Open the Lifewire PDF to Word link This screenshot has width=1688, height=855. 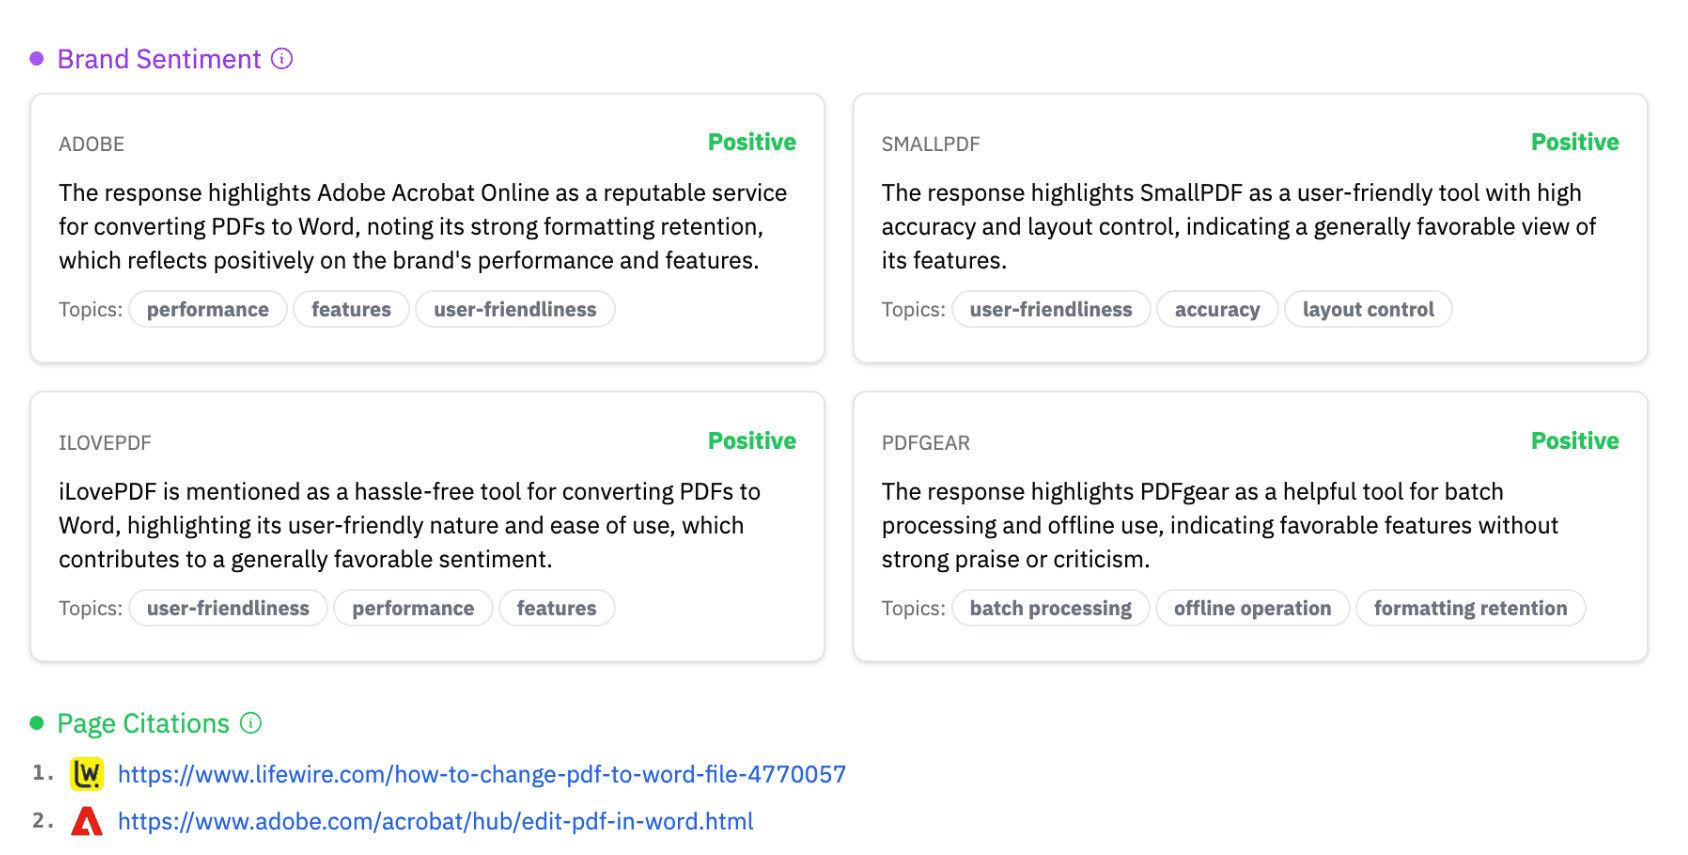click(481, 774)
